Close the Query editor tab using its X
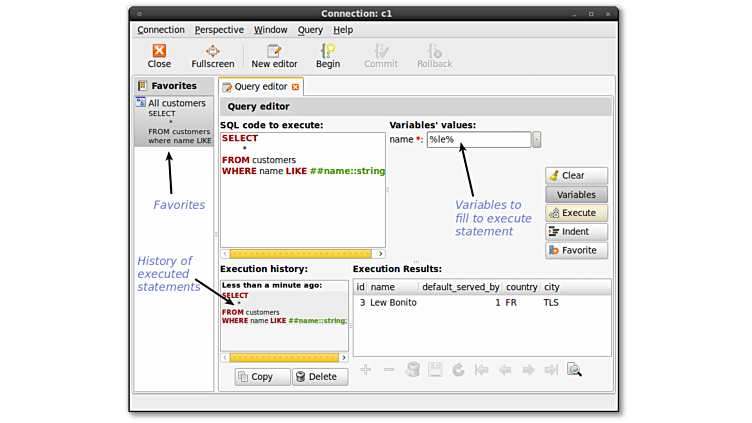752x423 pixels. click(295, 87)
